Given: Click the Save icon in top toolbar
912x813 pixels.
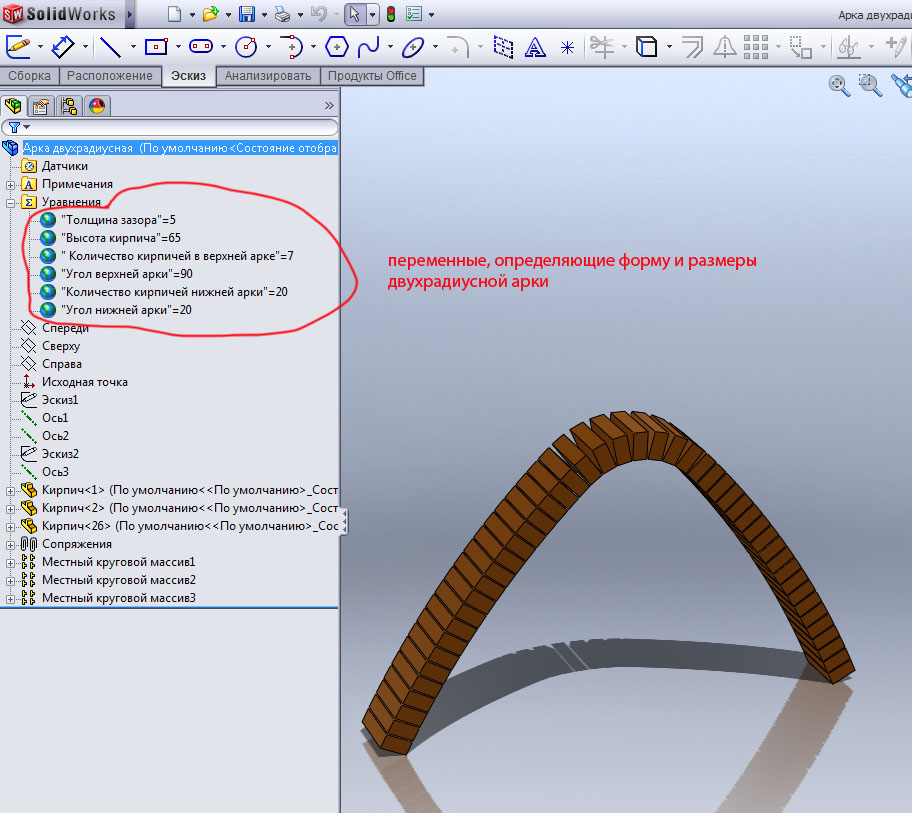Looking at the screenshot, I should tap(247, 14).
